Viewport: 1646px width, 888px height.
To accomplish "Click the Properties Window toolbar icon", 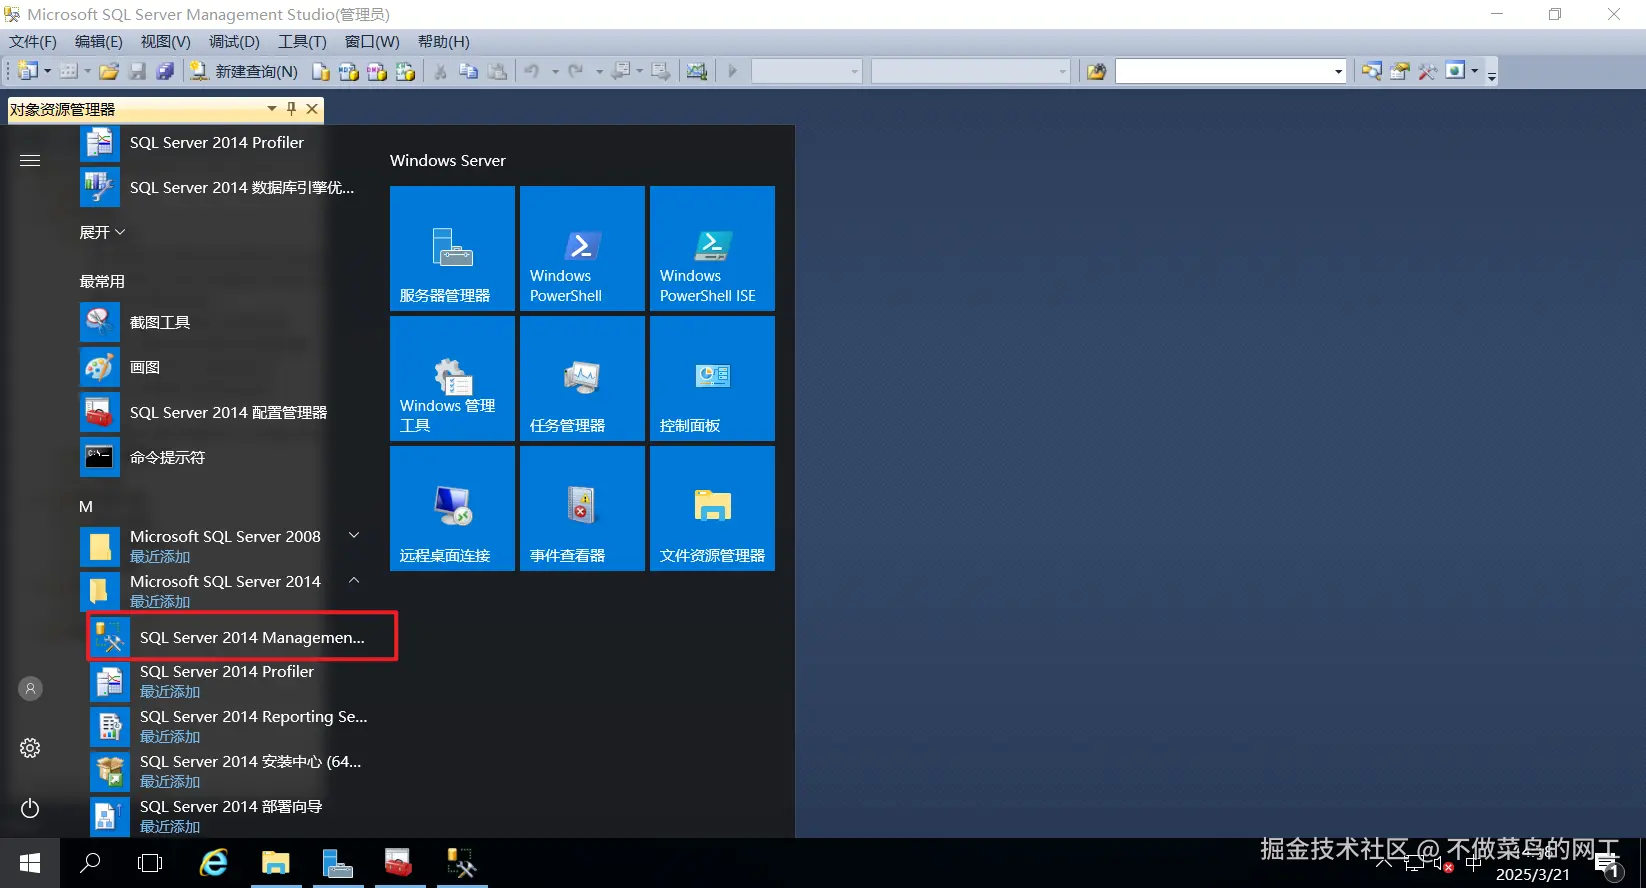I will pos(1400,71).
